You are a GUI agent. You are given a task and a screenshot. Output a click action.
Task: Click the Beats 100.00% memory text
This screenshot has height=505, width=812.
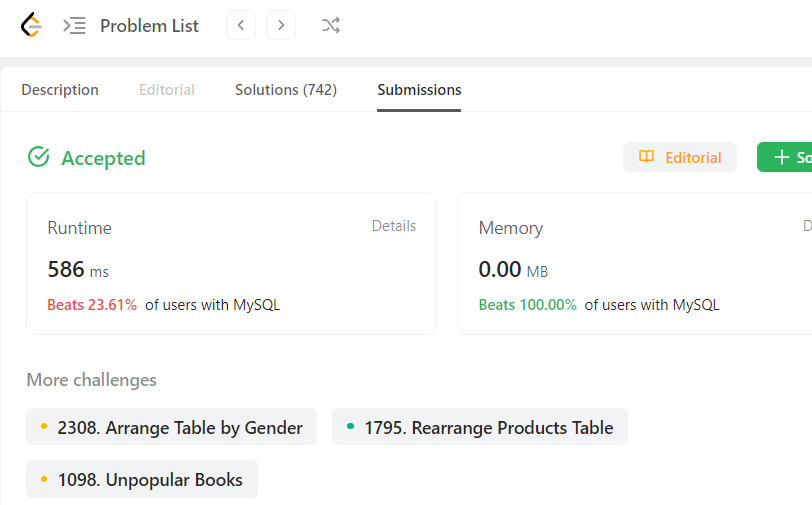[x=527, y=305]
